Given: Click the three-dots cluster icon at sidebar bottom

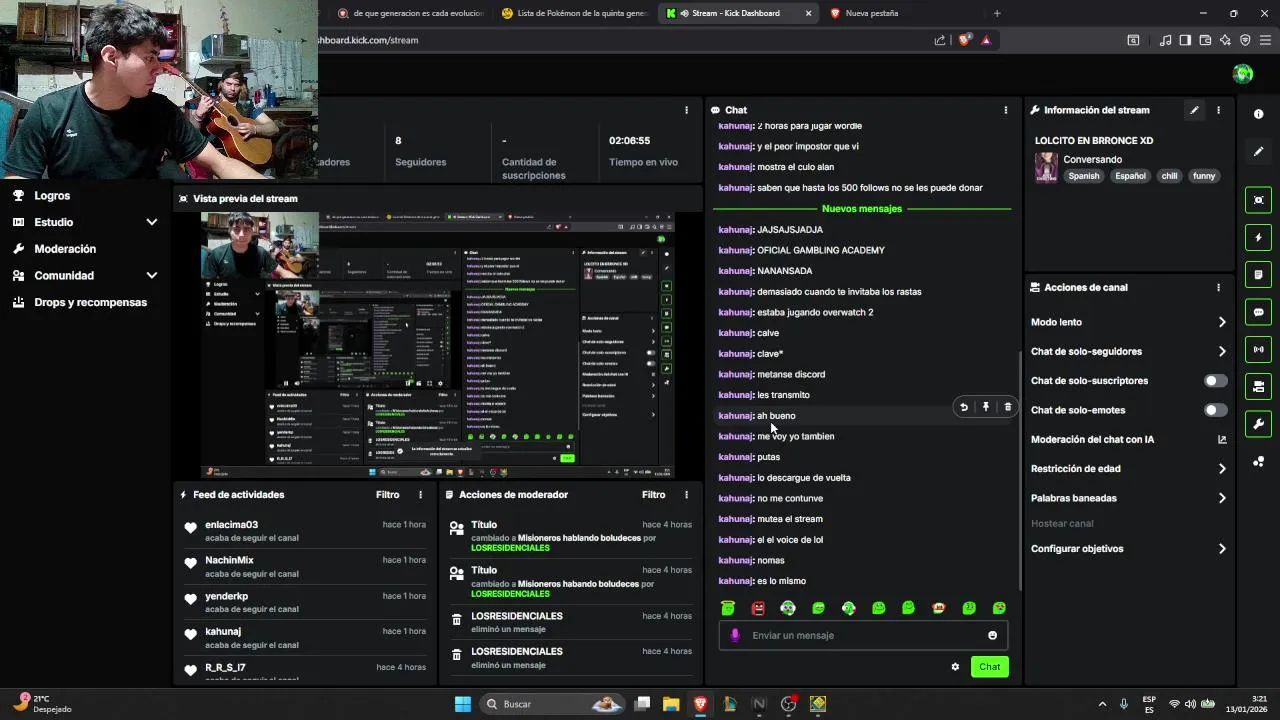Looking at the screenshot, I should [x=1259, y=461].
